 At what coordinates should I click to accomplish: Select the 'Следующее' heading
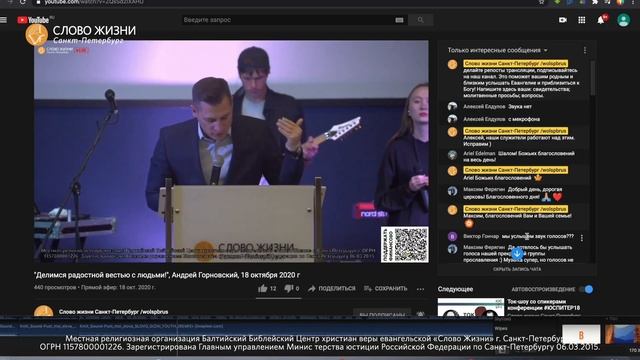click(x=456, y=289)
